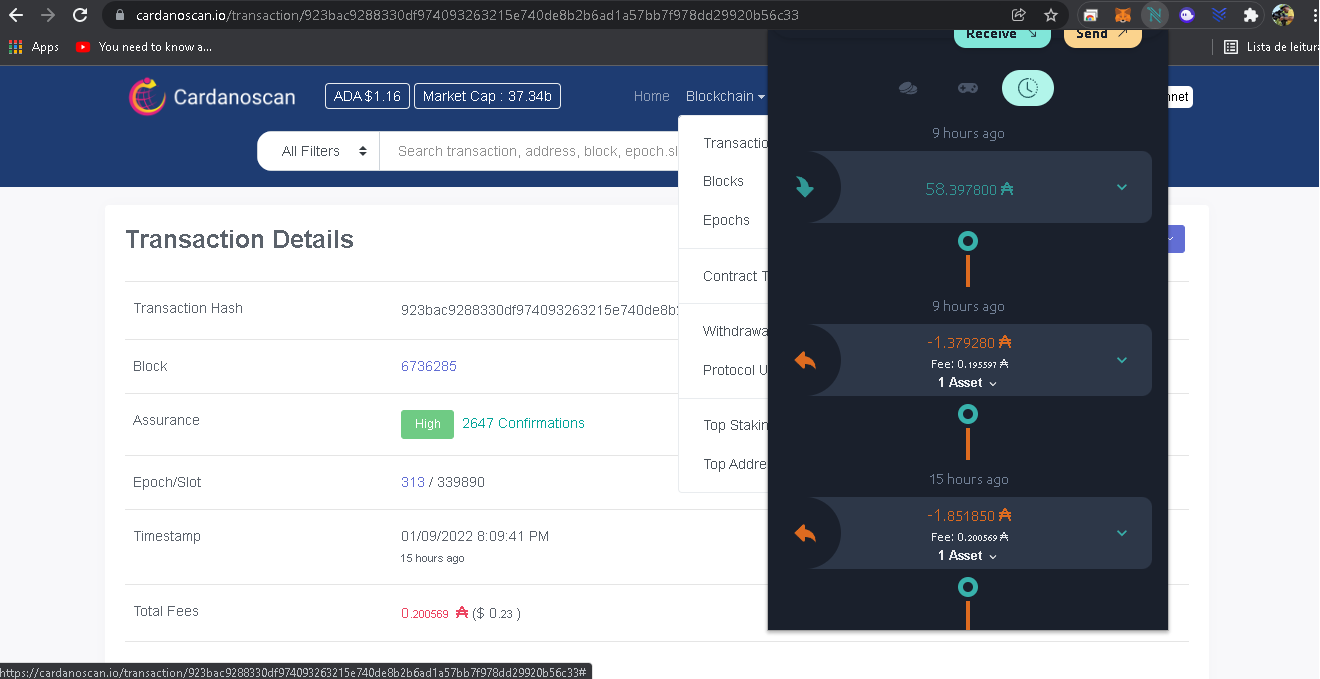Open the assets tab in Nami wallet
Viewport: 1320px width, 679px height.
(908, 88)
